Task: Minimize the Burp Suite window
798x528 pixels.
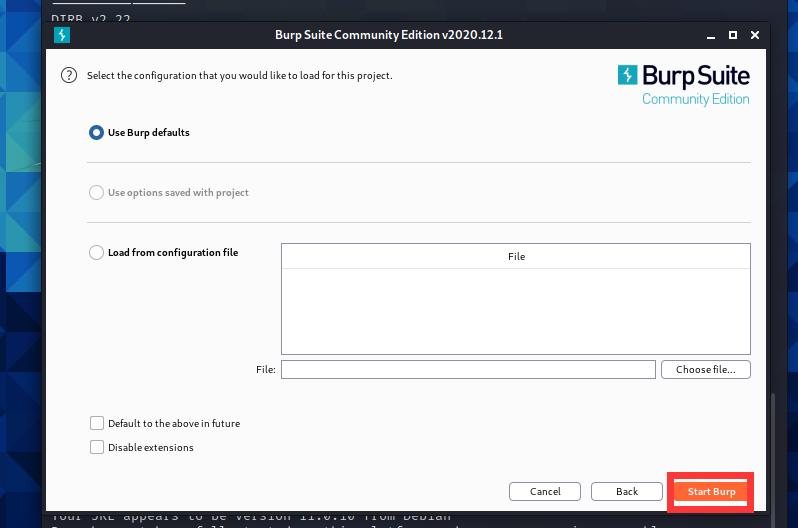Action: point(711,35)
